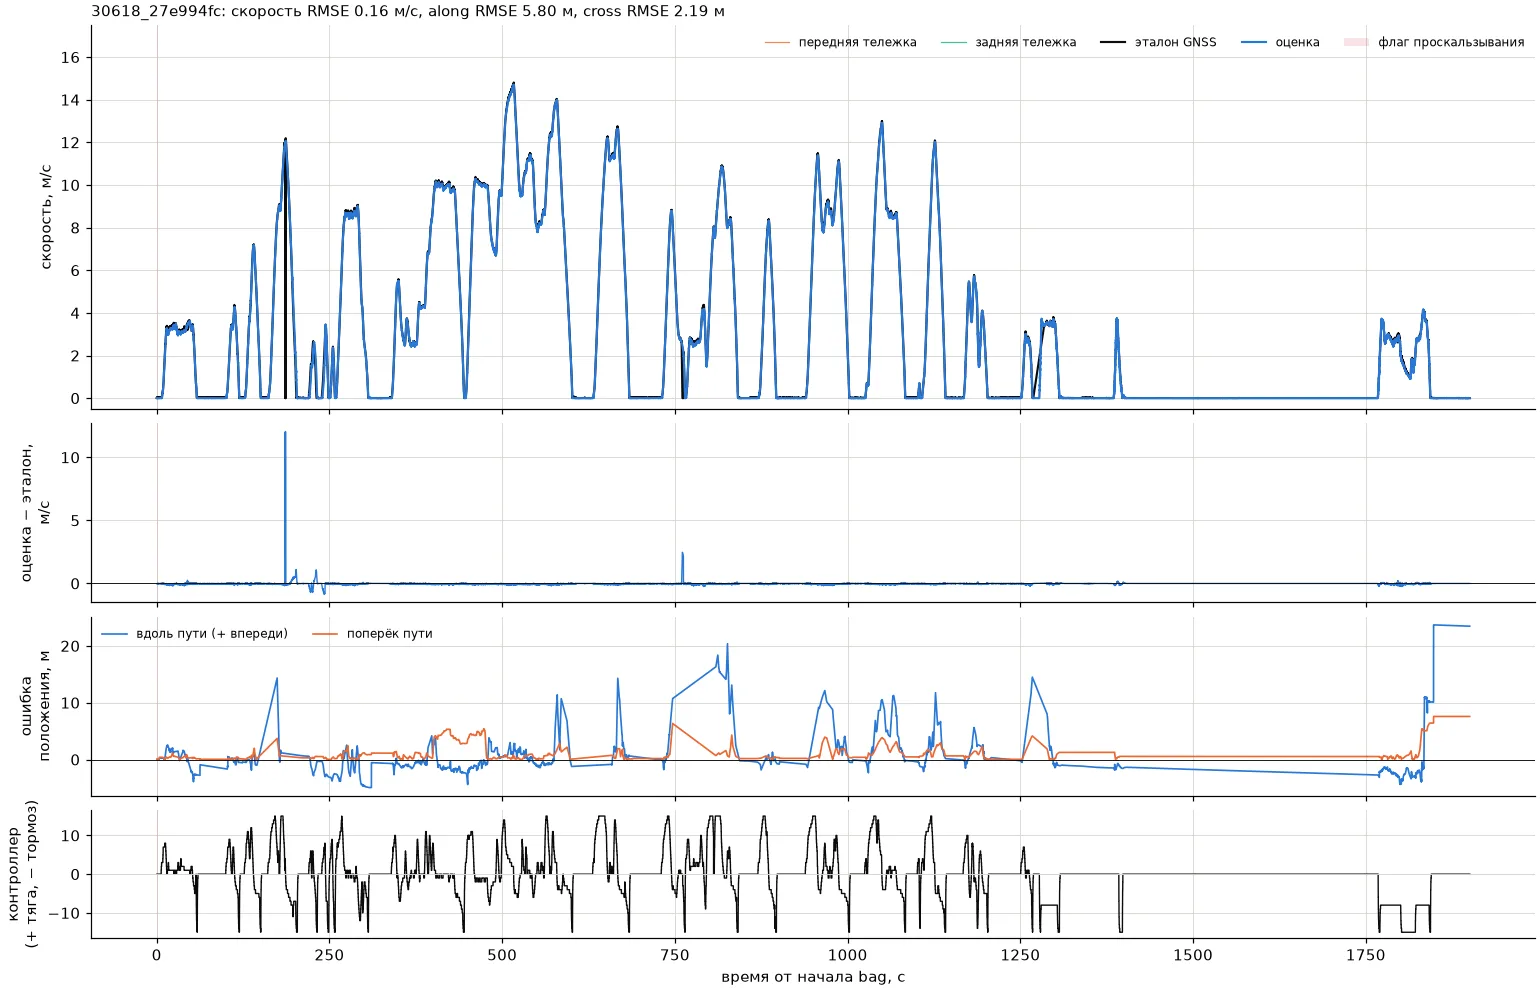This screenshot has width=1540, height=990.
Task: Click the tall spike peak in the оценка − эталон plot
Action: (x=285, y=433)
